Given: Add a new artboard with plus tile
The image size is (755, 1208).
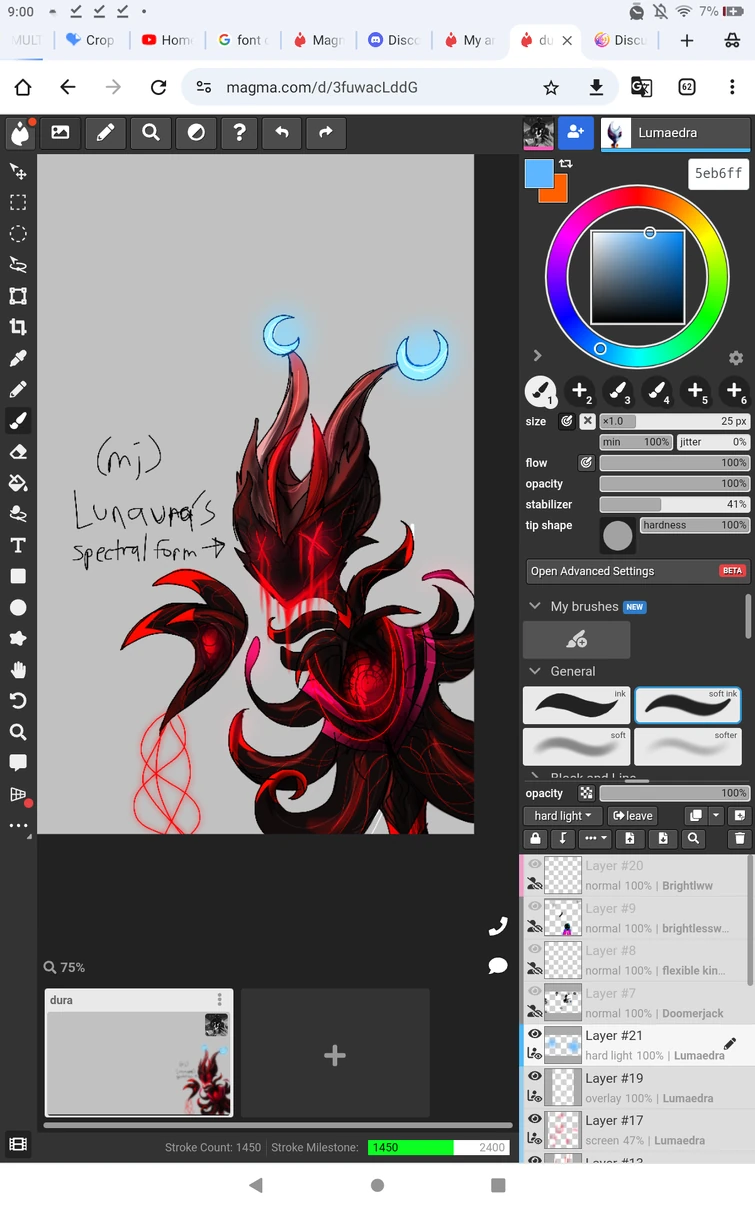Looking at the screenshot, I should pyautogui.click(x=335, y=1055).
